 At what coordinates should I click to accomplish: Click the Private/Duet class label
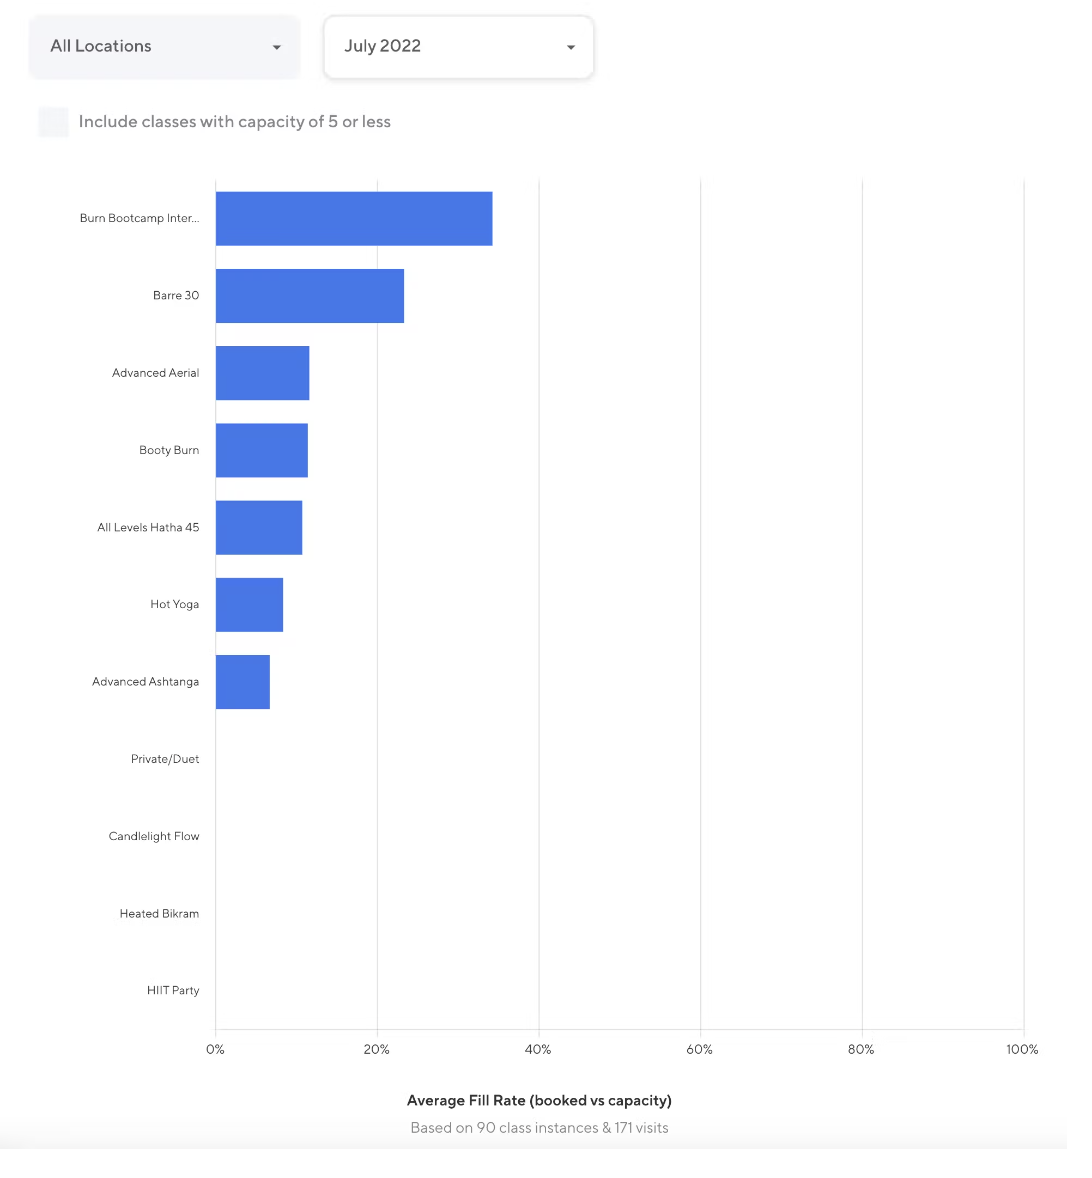[x=165, y=759]
